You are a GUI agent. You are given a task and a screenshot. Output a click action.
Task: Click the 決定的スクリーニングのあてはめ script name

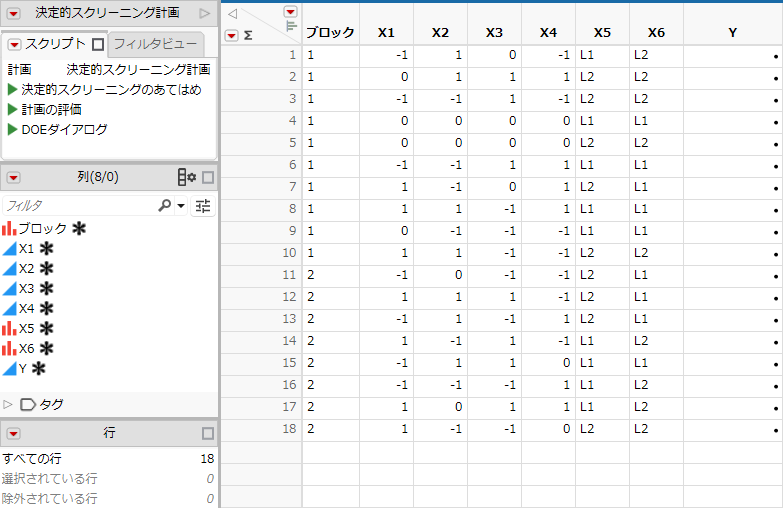click(x=111, y=89)
